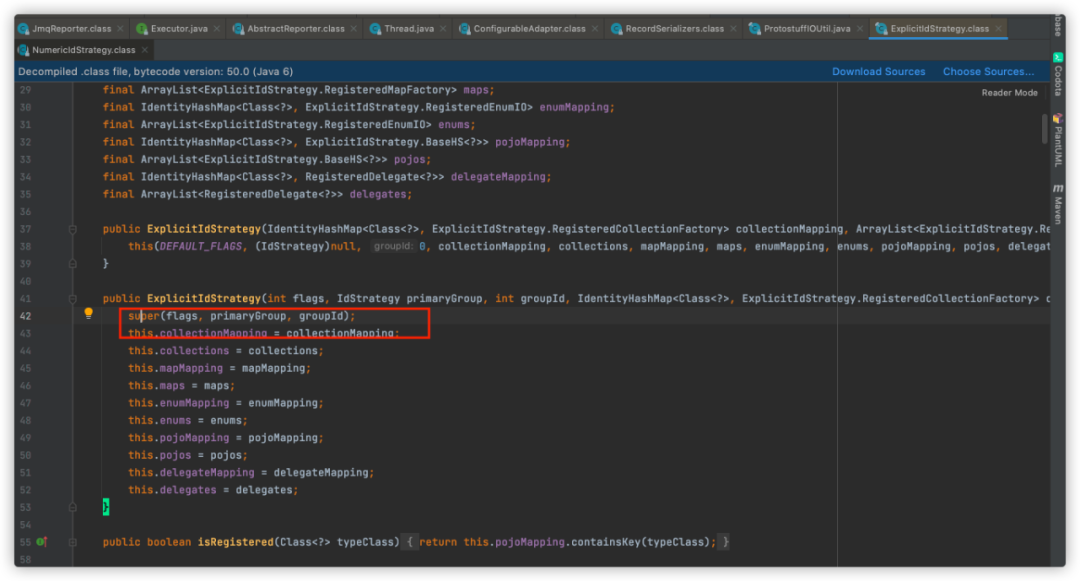
Task: Open the Maven tool window
Action: (x=1058, y=204)
